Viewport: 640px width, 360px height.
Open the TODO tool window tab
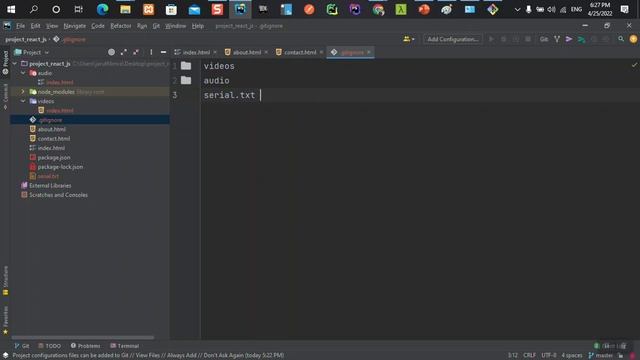49,346
